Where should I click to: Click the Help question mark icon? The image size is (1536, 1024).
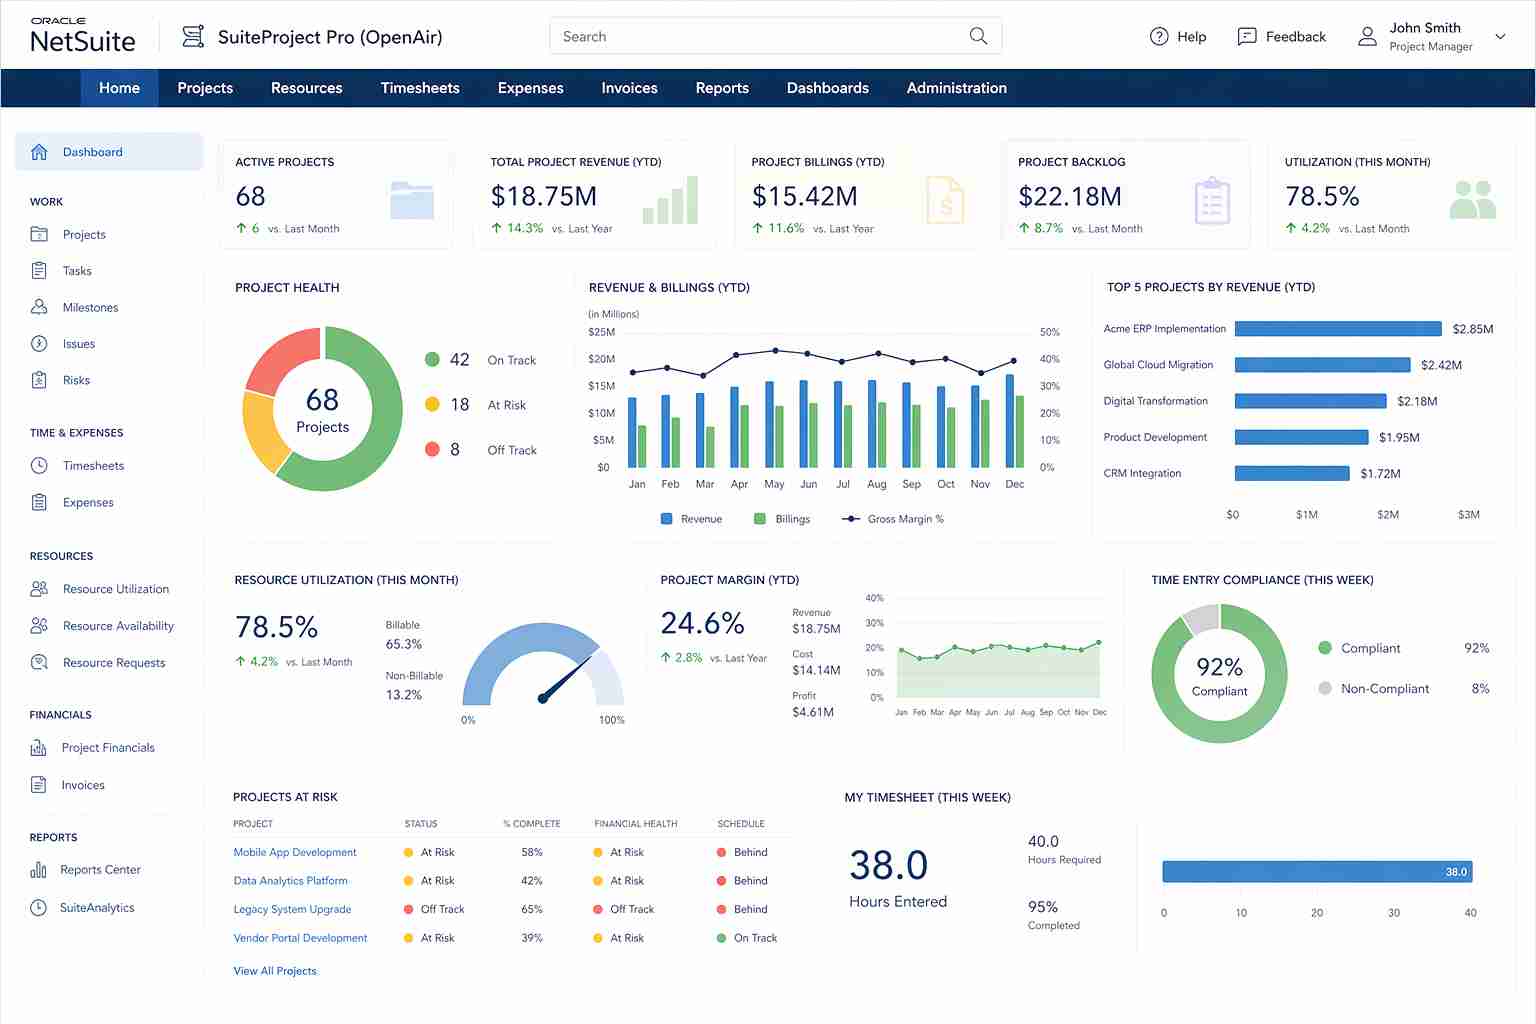point(1159,36)
